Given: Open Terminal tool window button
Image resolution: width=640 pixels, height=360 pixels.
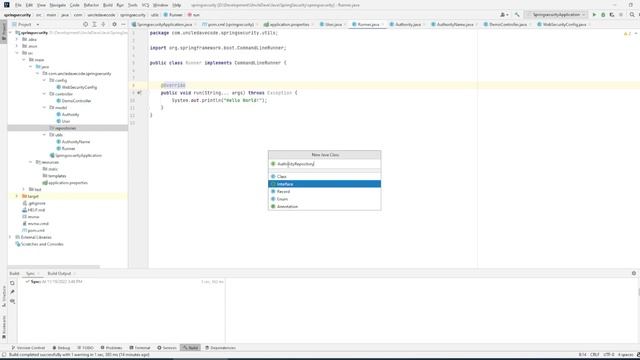Looking at the screenshot, I should 140,348.
